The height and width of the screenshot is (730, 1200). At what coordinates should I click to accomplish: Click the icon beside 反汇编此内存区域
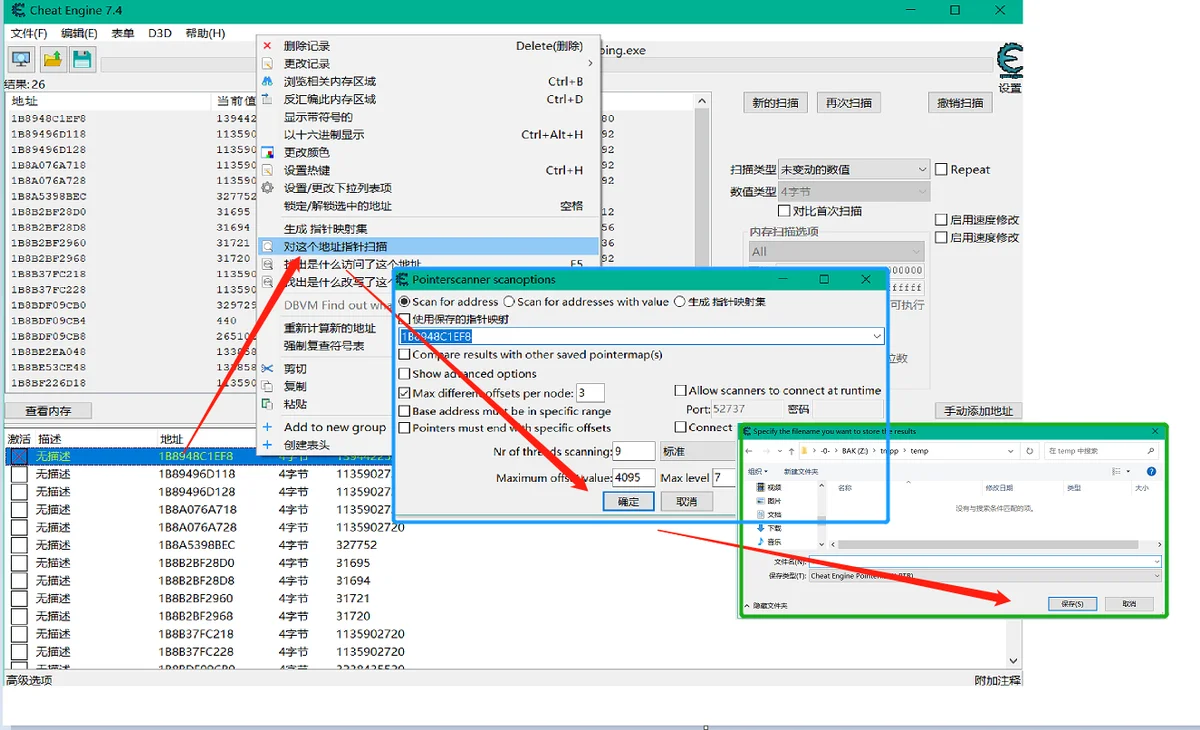267,99
